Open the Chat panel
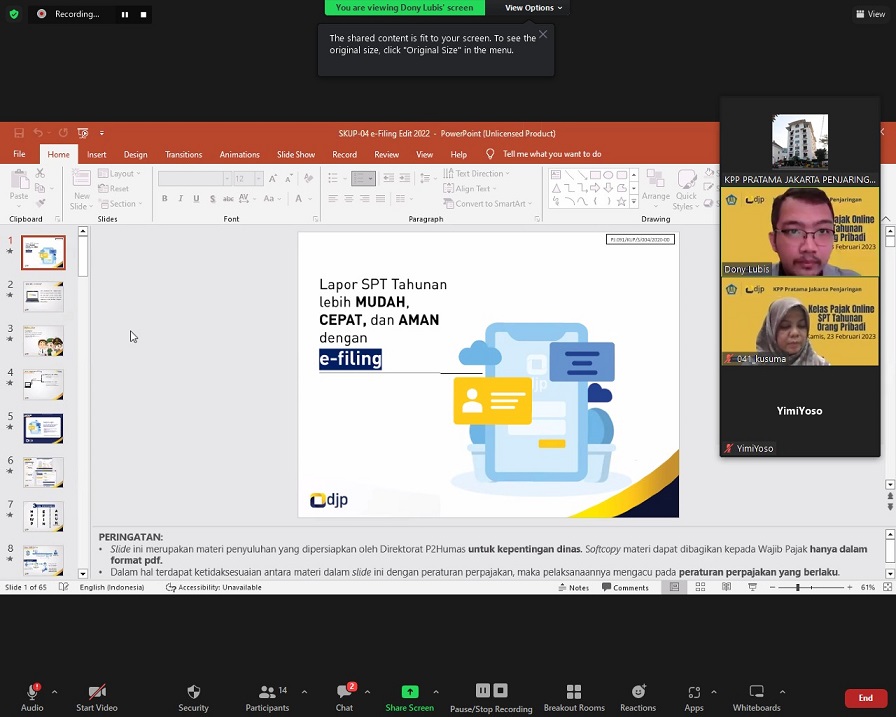896x717 pixels. tap(344, 692)
